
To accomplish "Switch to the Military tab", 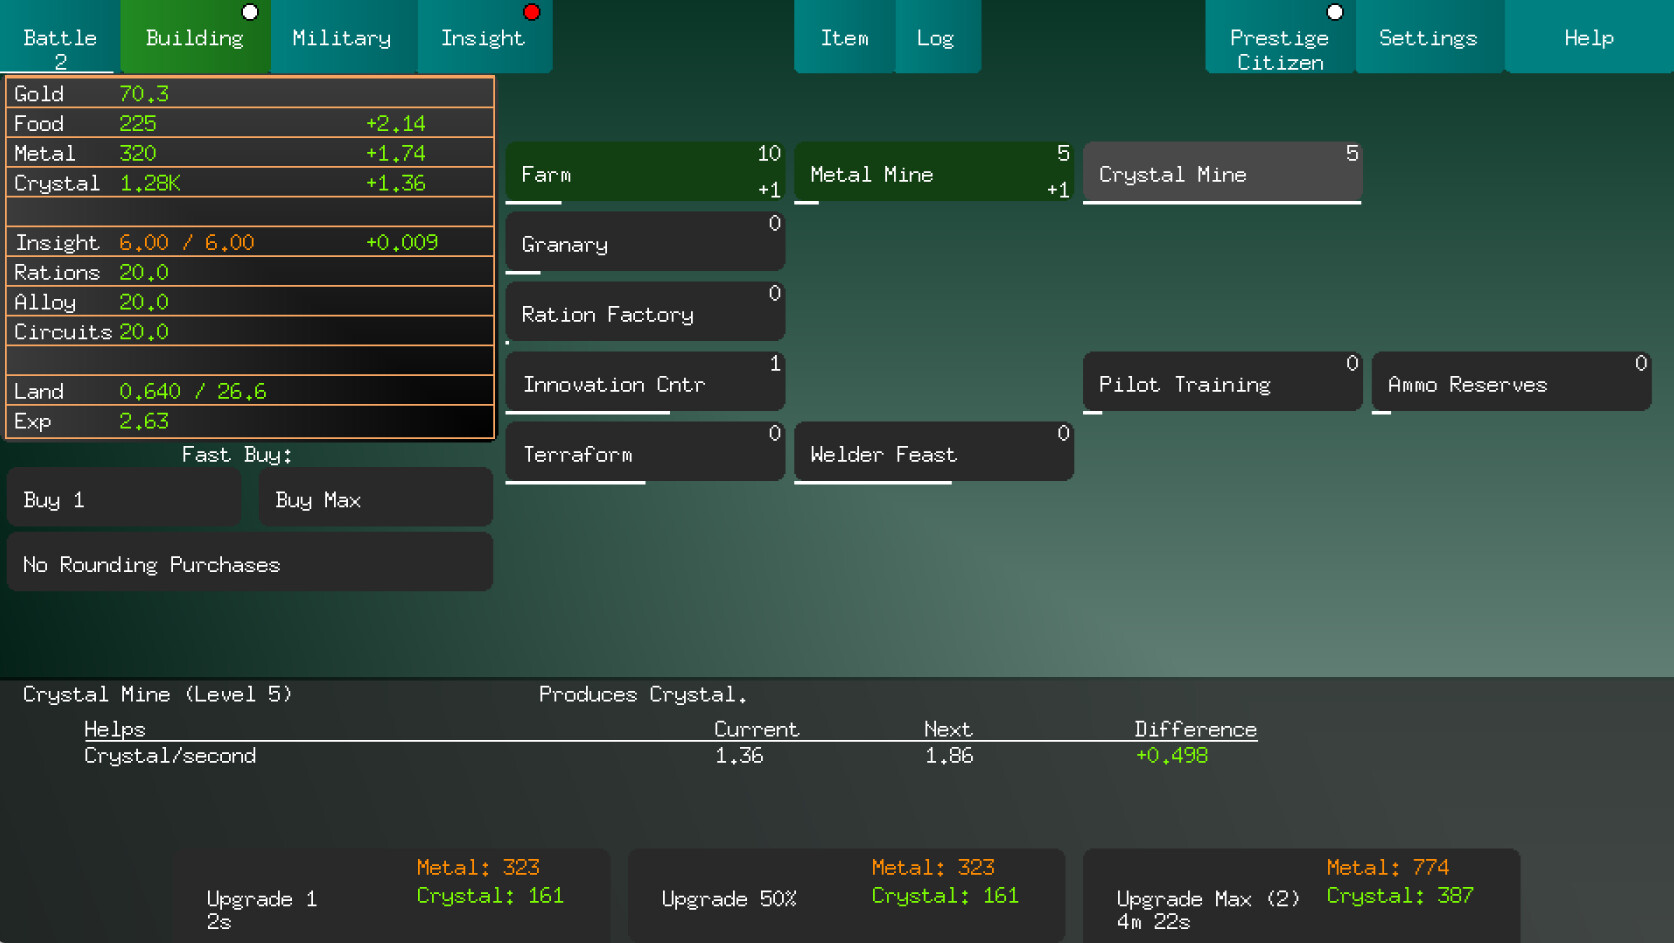I will (342, 38).
